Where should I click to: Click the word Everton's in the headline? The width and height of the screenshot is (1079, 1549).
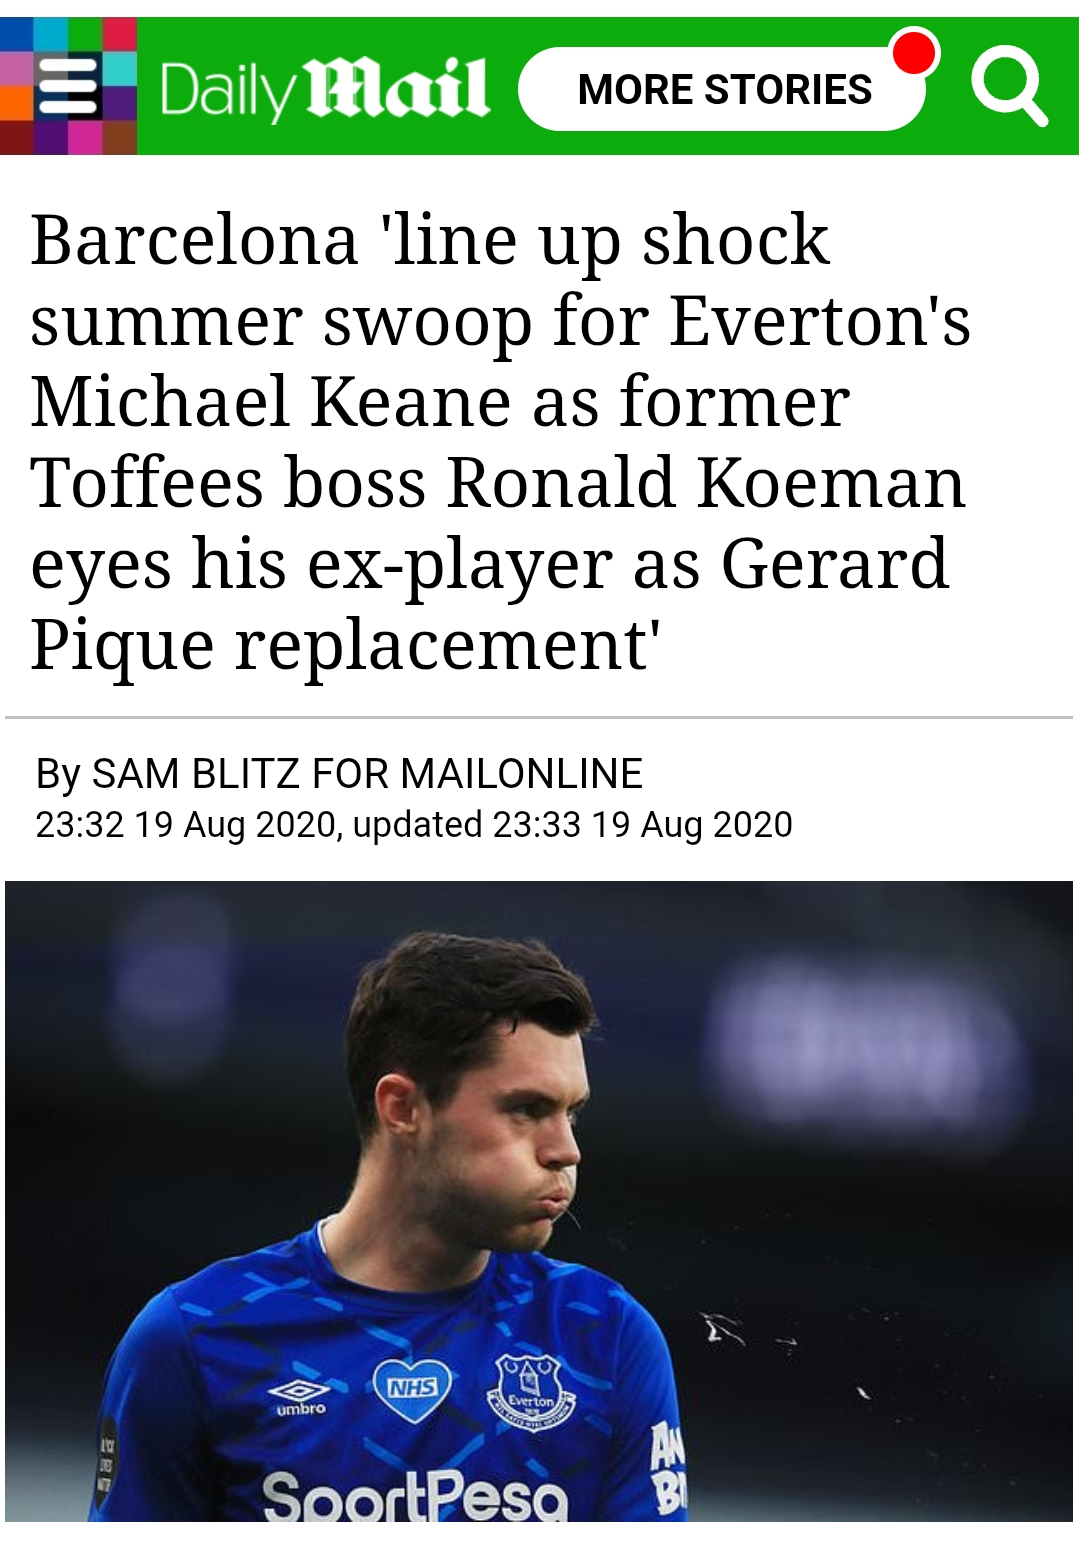pyautogui.click(x=820, y=321)
